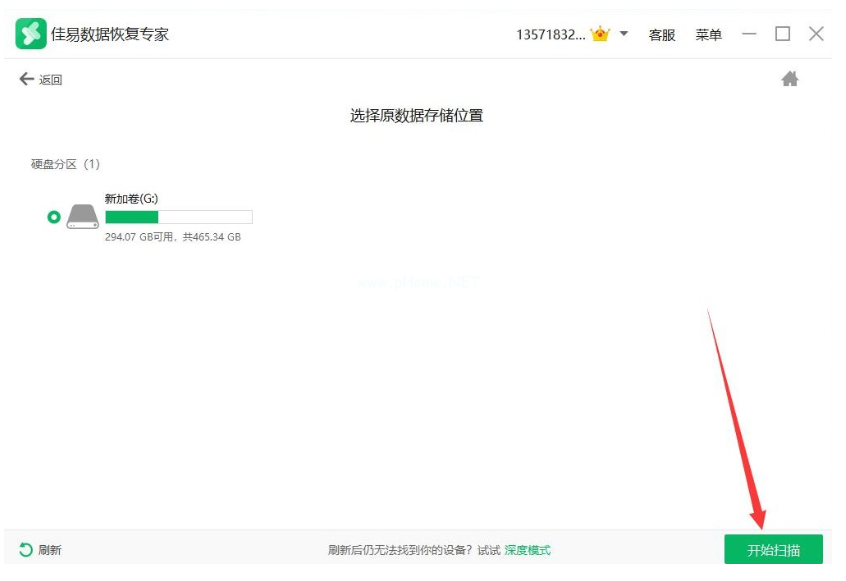Open the 菜单 menu

tap(708, 35)
